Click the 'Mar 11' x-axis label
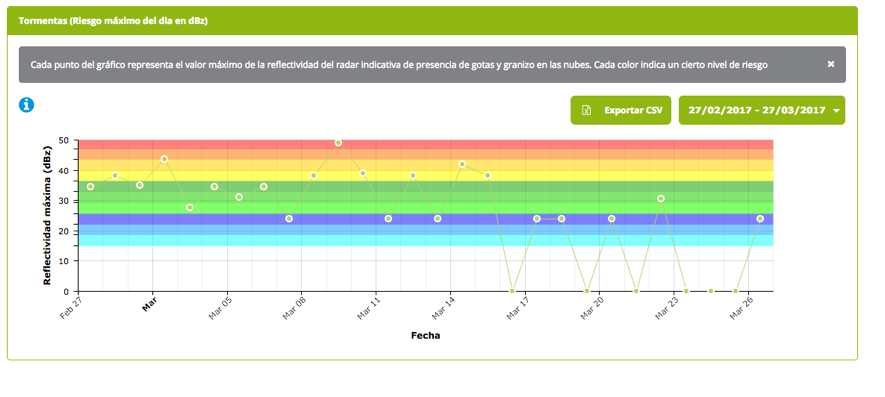Screen dimensions: 885x397 click(369, 308)
